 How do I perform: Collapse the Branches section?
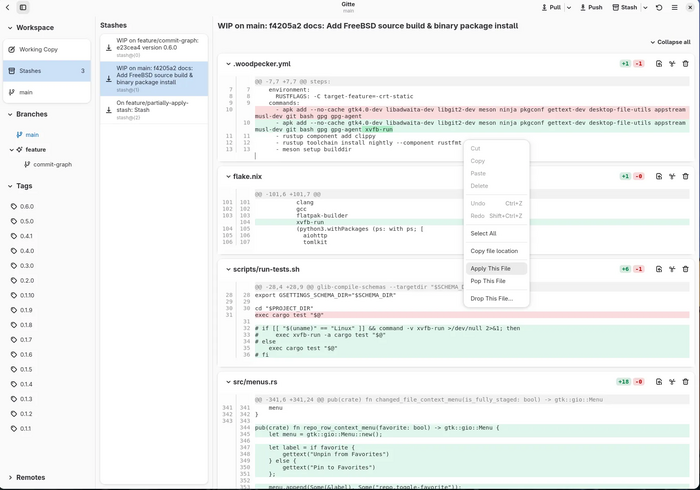(10, 114)
